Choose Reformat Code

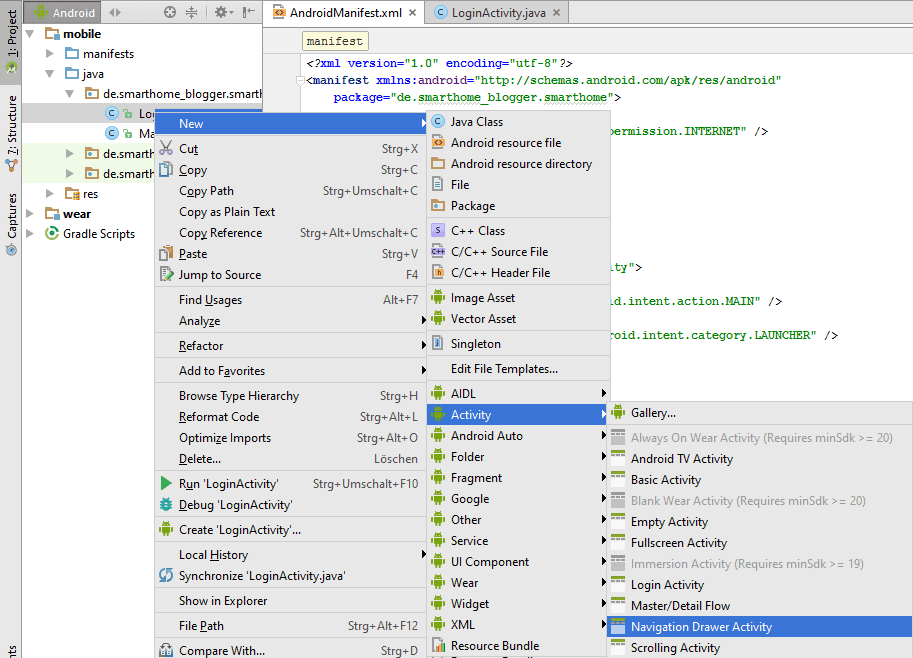tap(291, 416)
